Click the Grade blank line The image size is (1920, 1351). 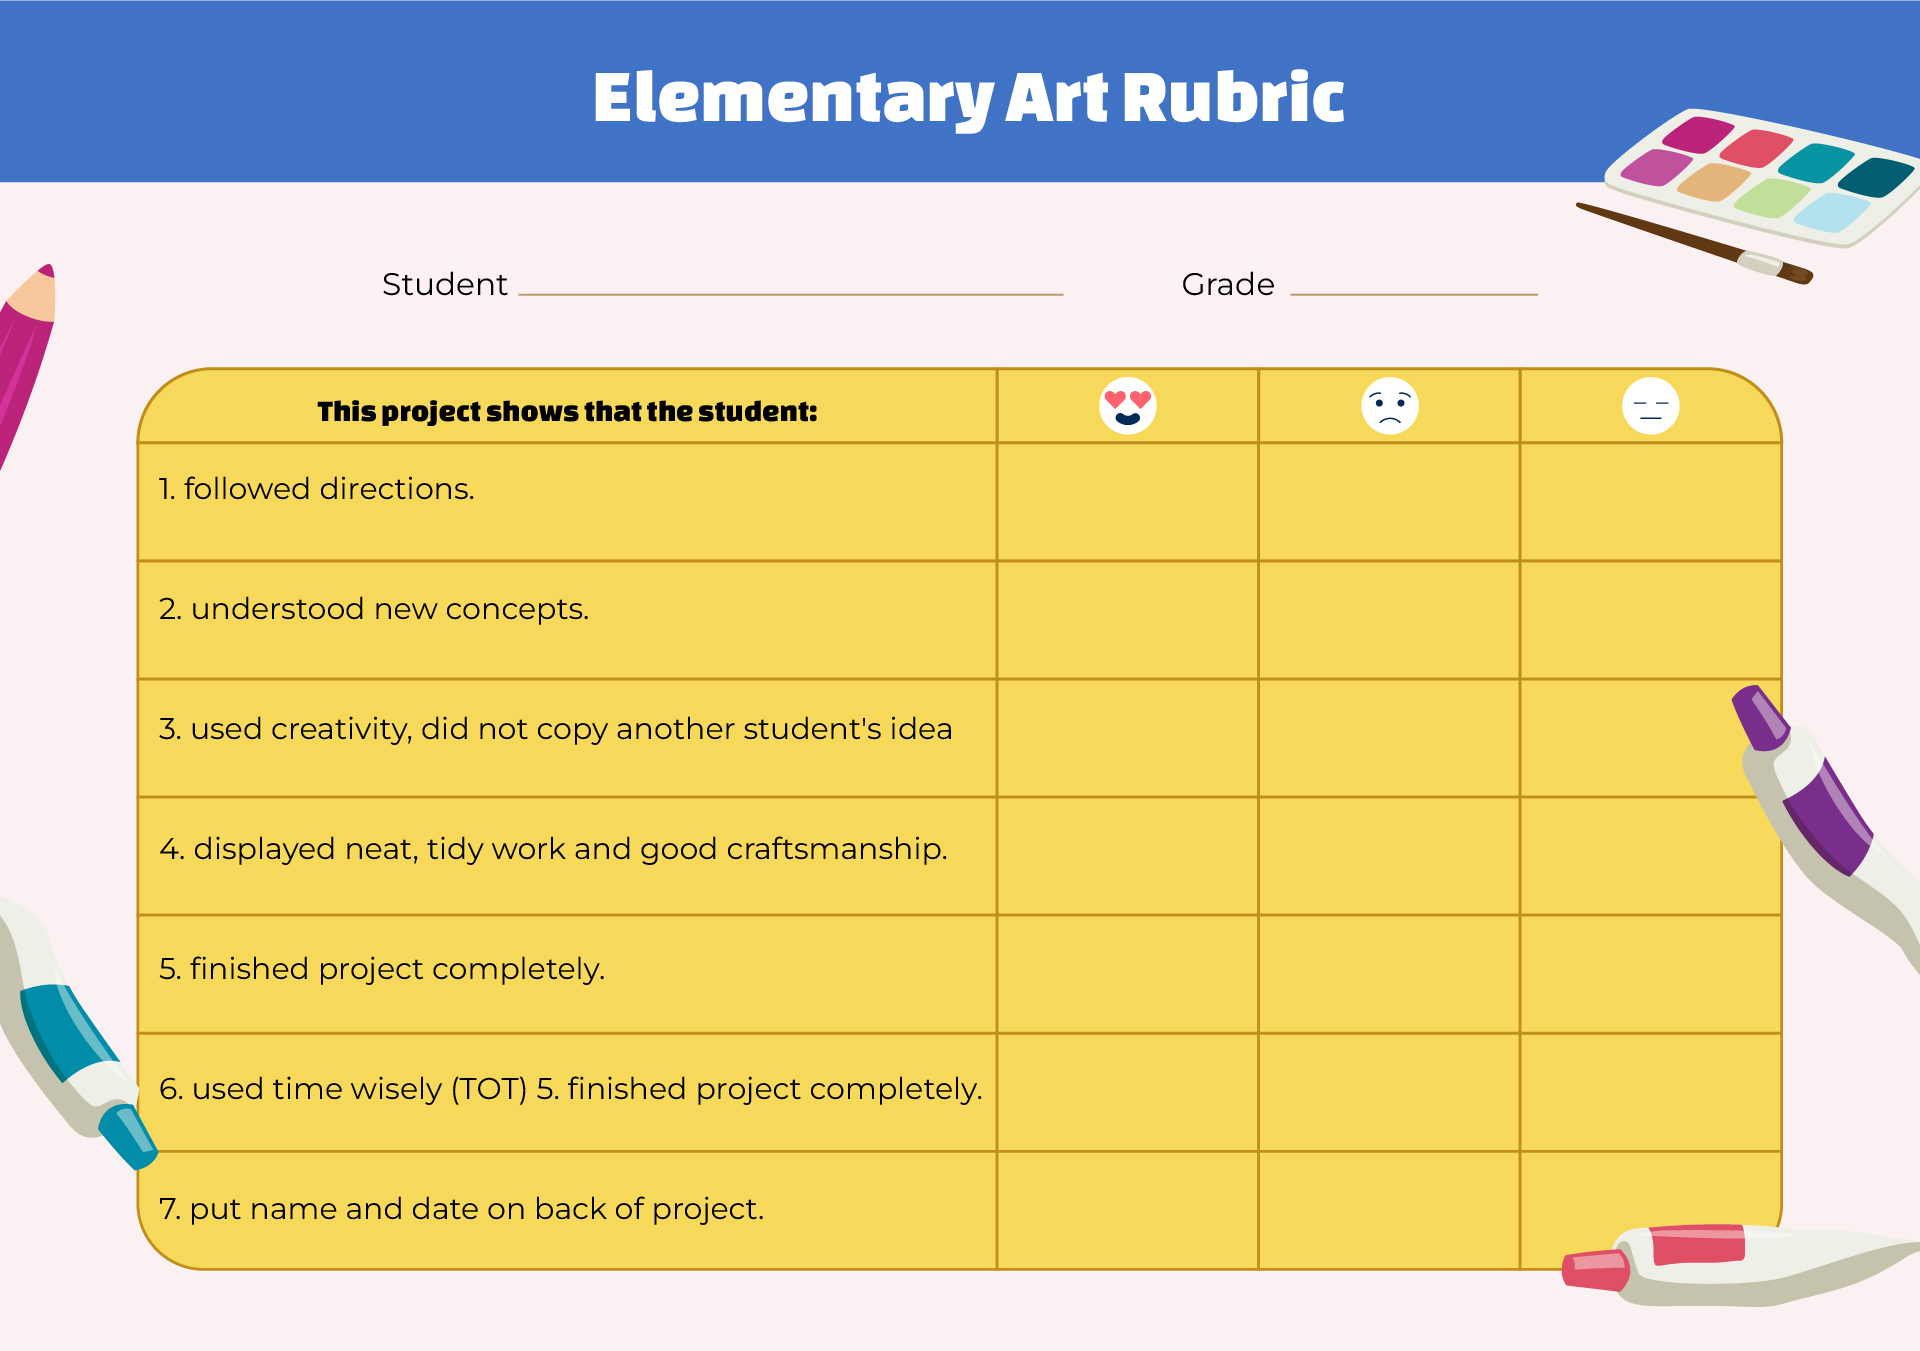coord(1413,293)
